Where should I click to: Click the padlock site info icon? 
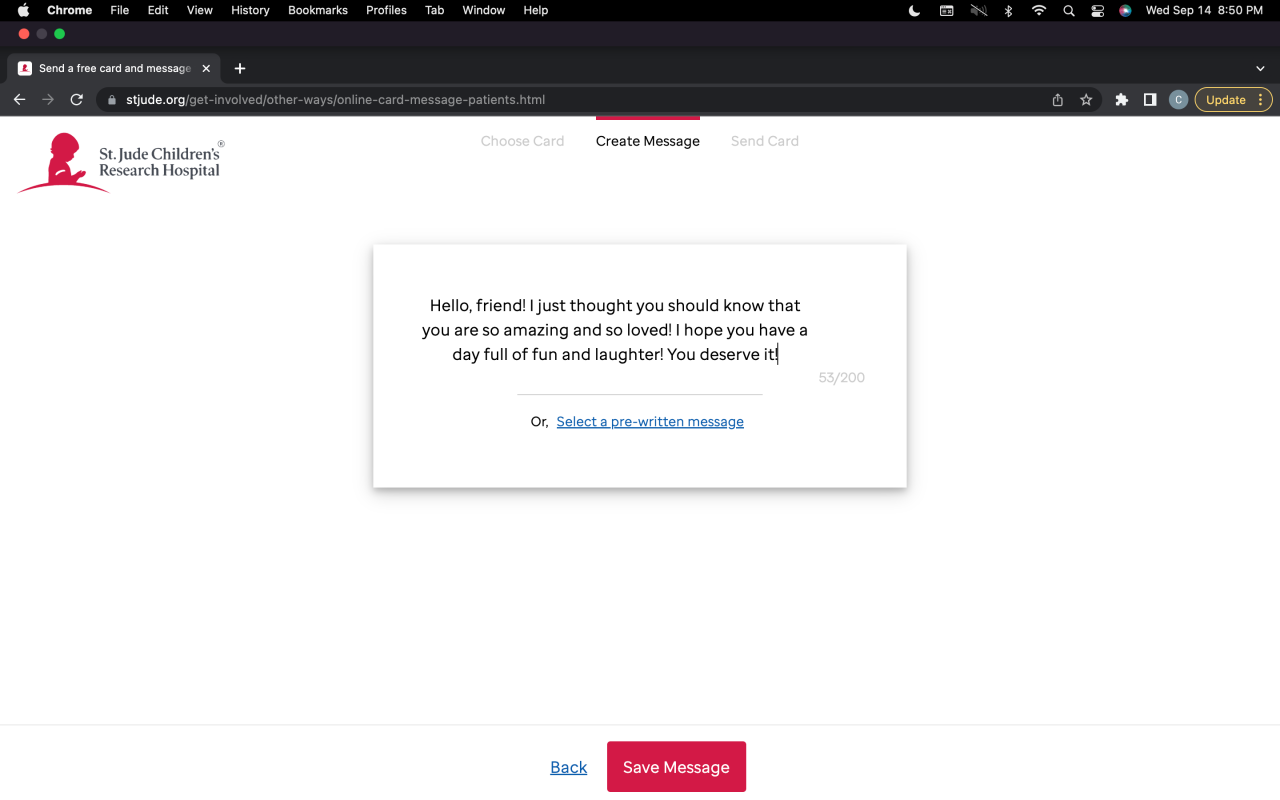click(x=112, y=100)
